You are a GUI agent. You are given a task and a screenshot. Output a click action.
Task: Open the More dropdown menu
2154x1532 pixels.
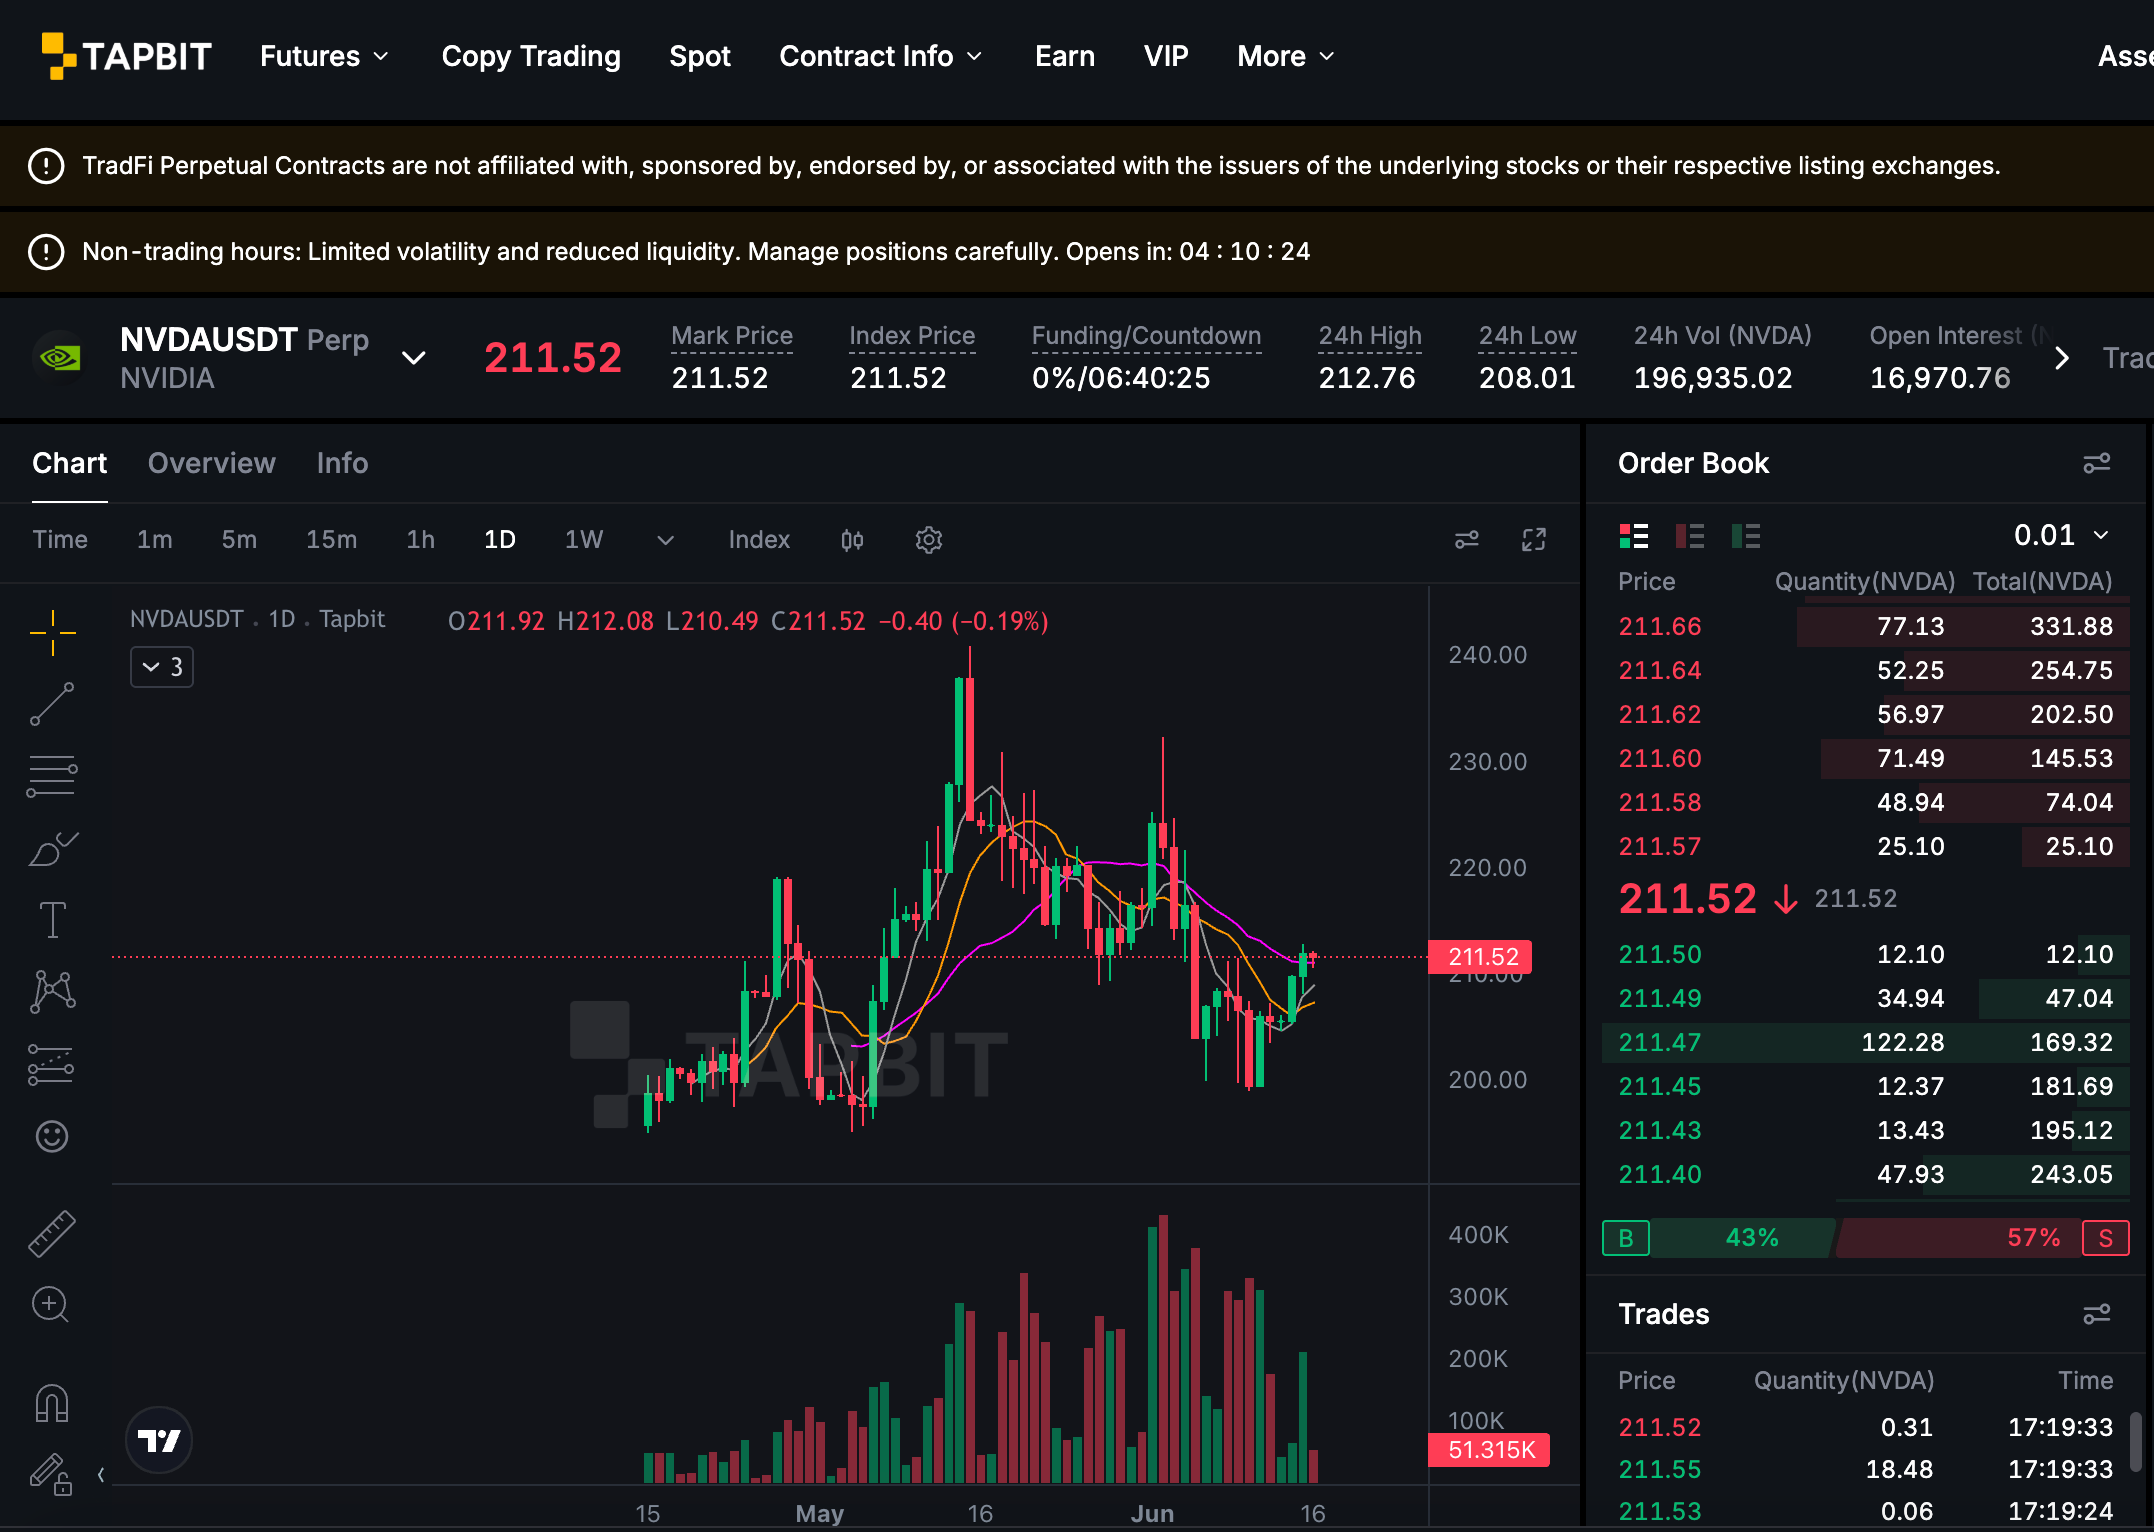[x=1286, y=56]
